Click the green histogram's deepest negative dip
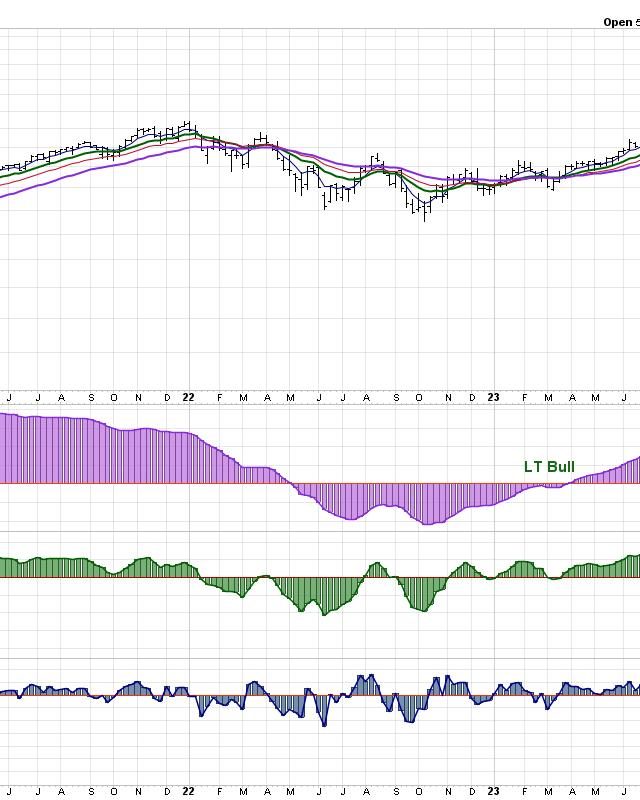The image size is (640, 800). point(323,610)
